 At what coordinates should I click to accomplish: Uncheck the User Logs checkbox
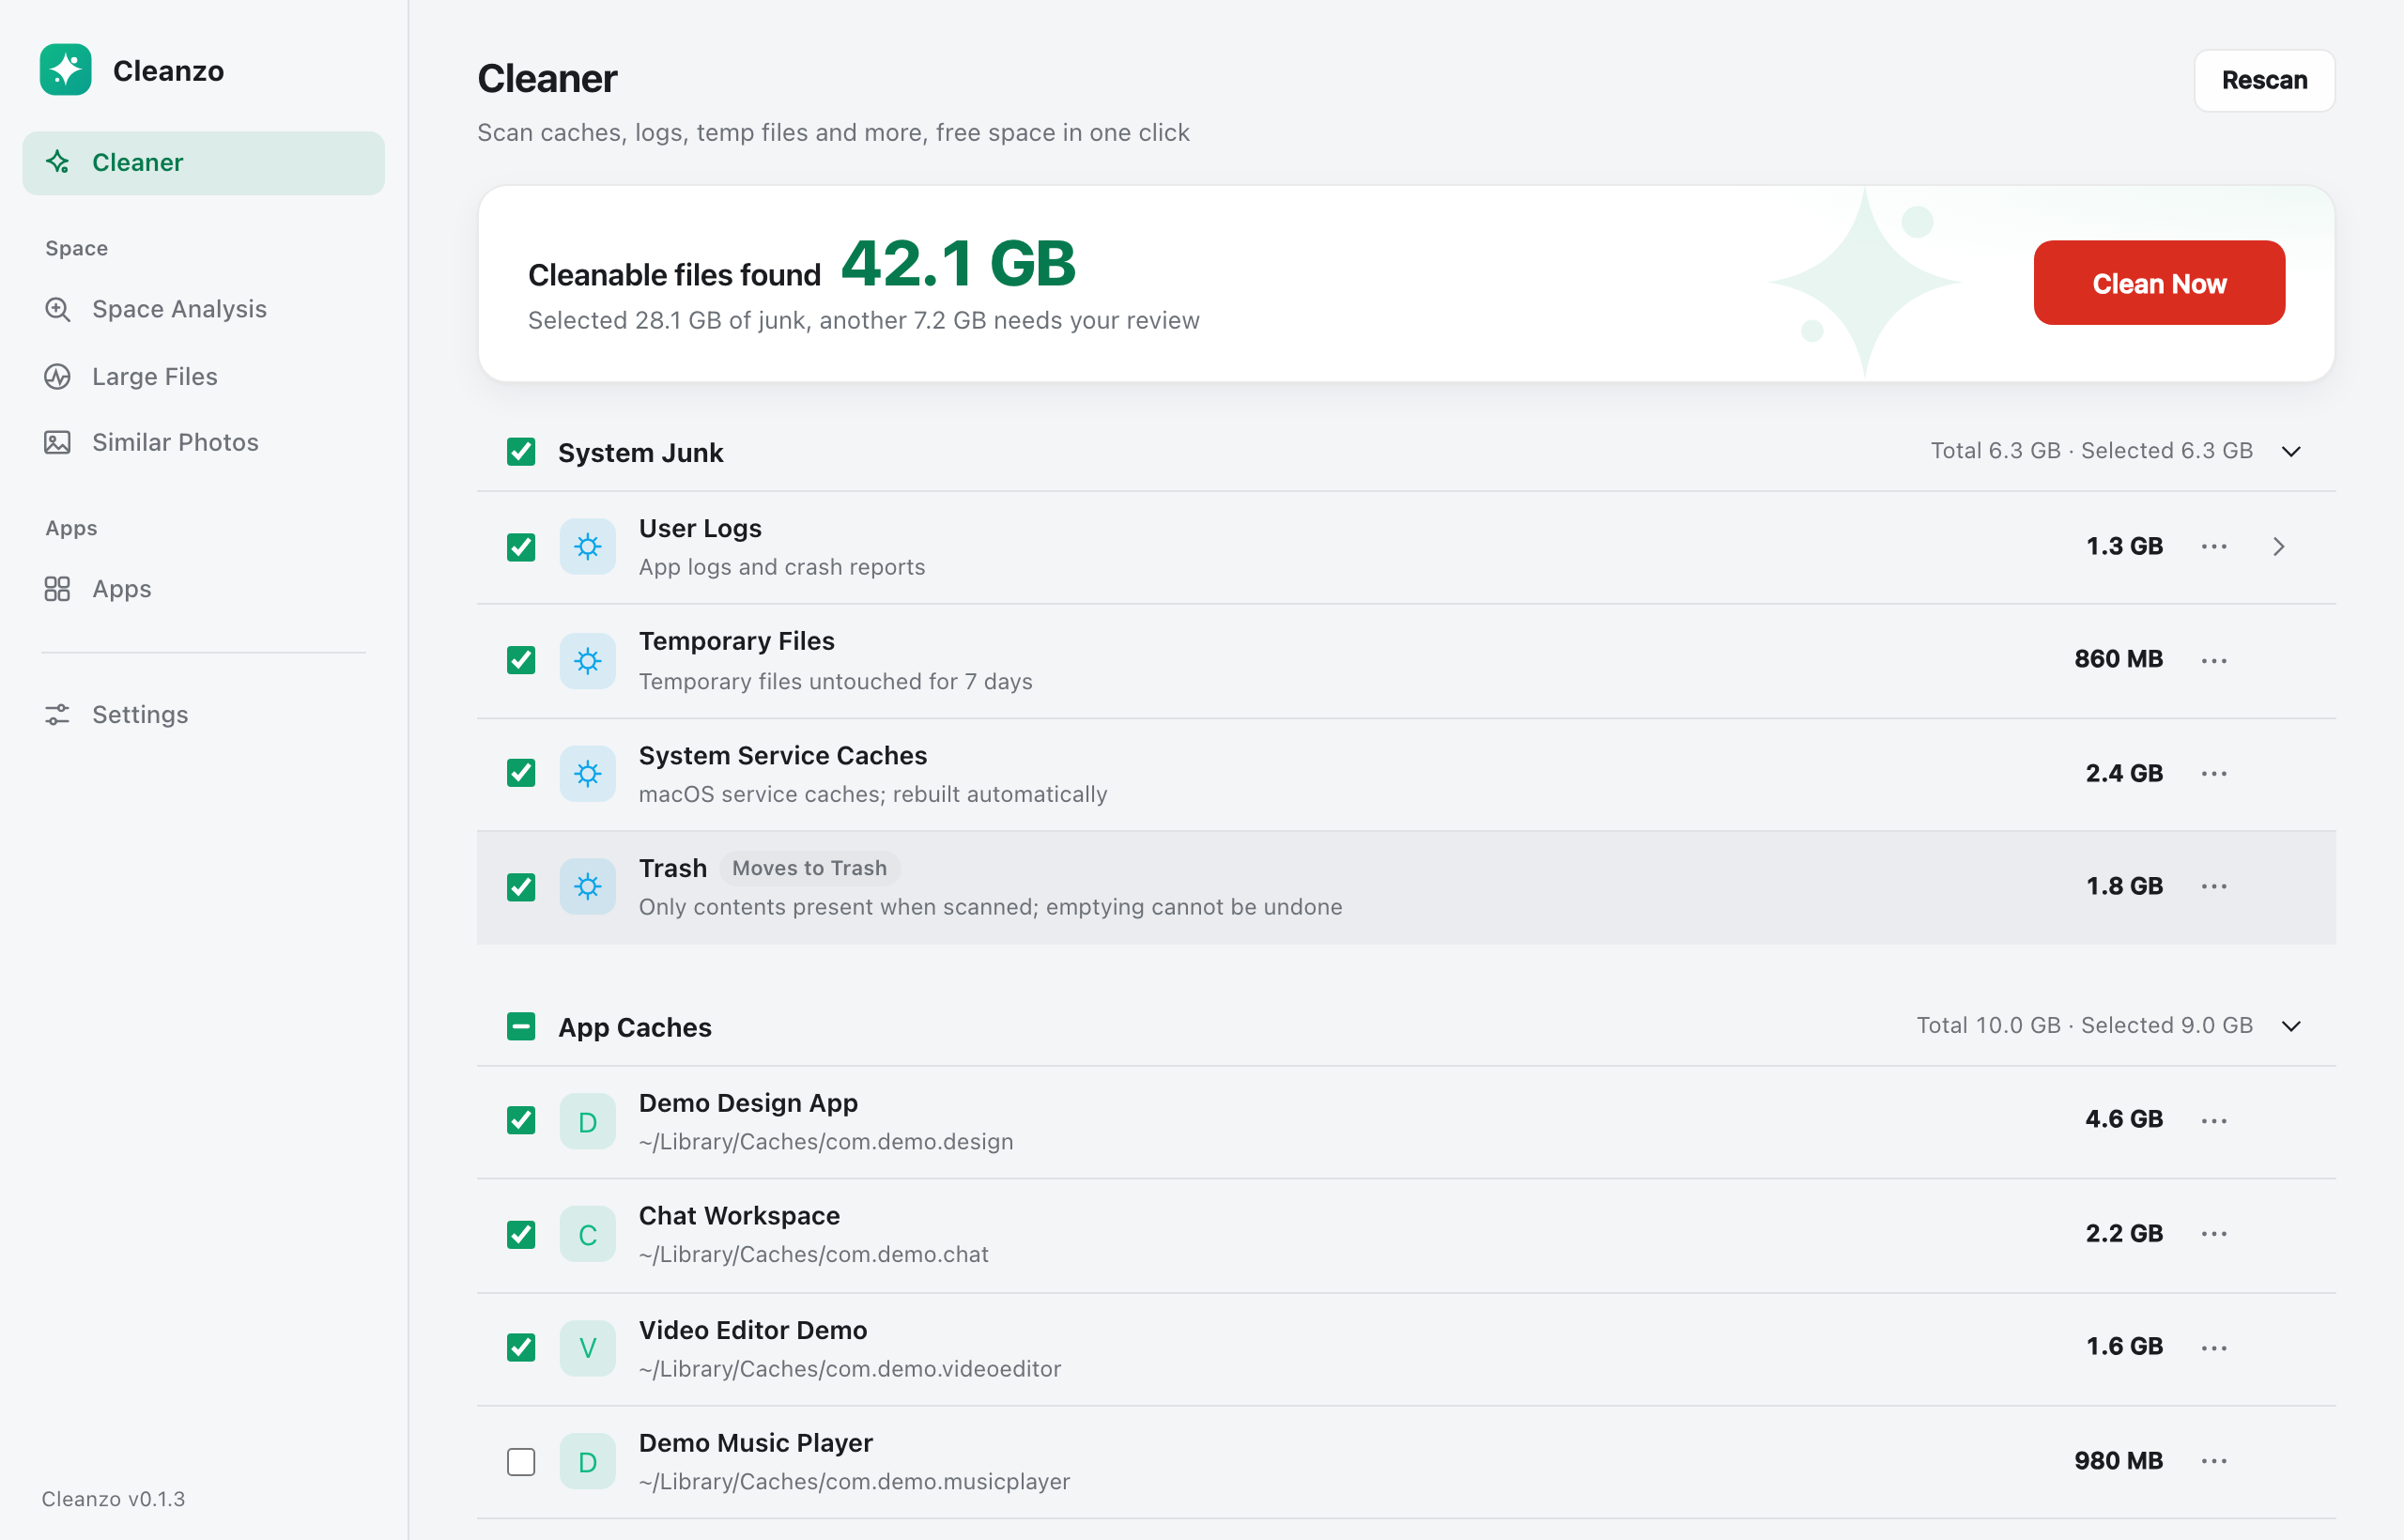click(521, 547)
